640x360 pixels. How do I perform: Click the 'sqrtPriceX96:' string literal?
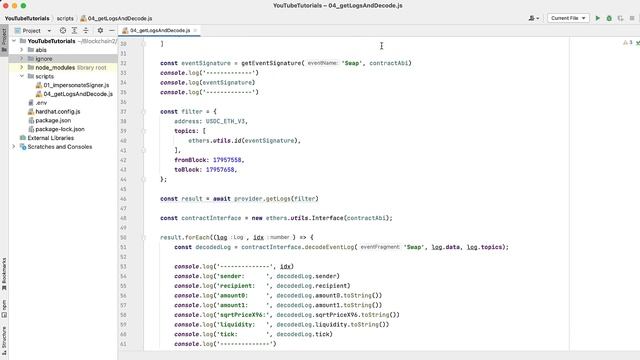[244, 315]
